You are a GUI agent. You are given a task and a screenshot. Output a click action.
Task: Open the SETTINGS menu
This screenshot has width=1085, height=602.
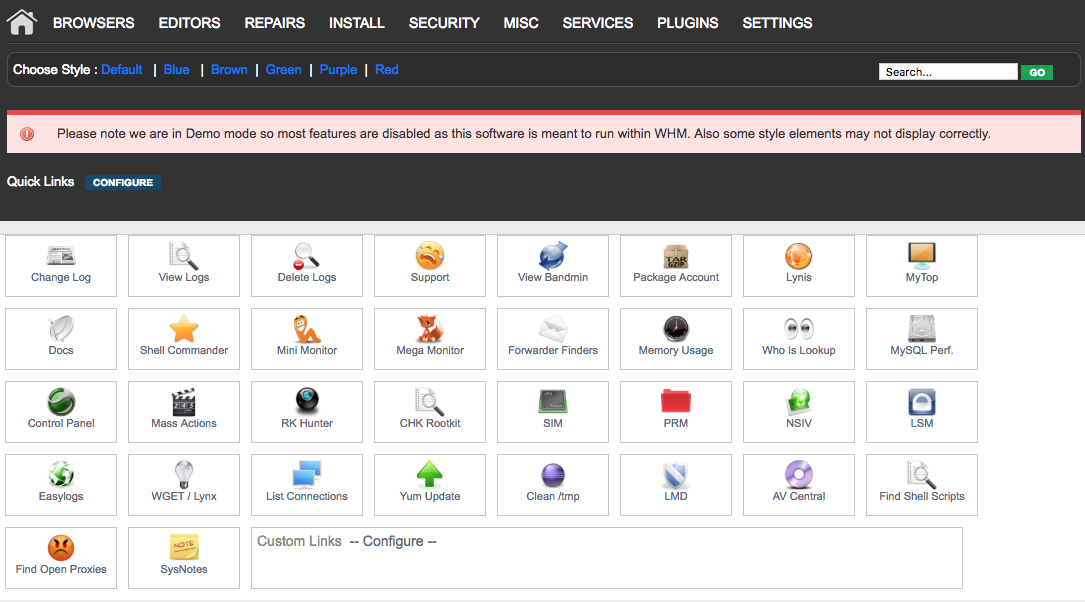pyautogui.click(x=777, y=22)
